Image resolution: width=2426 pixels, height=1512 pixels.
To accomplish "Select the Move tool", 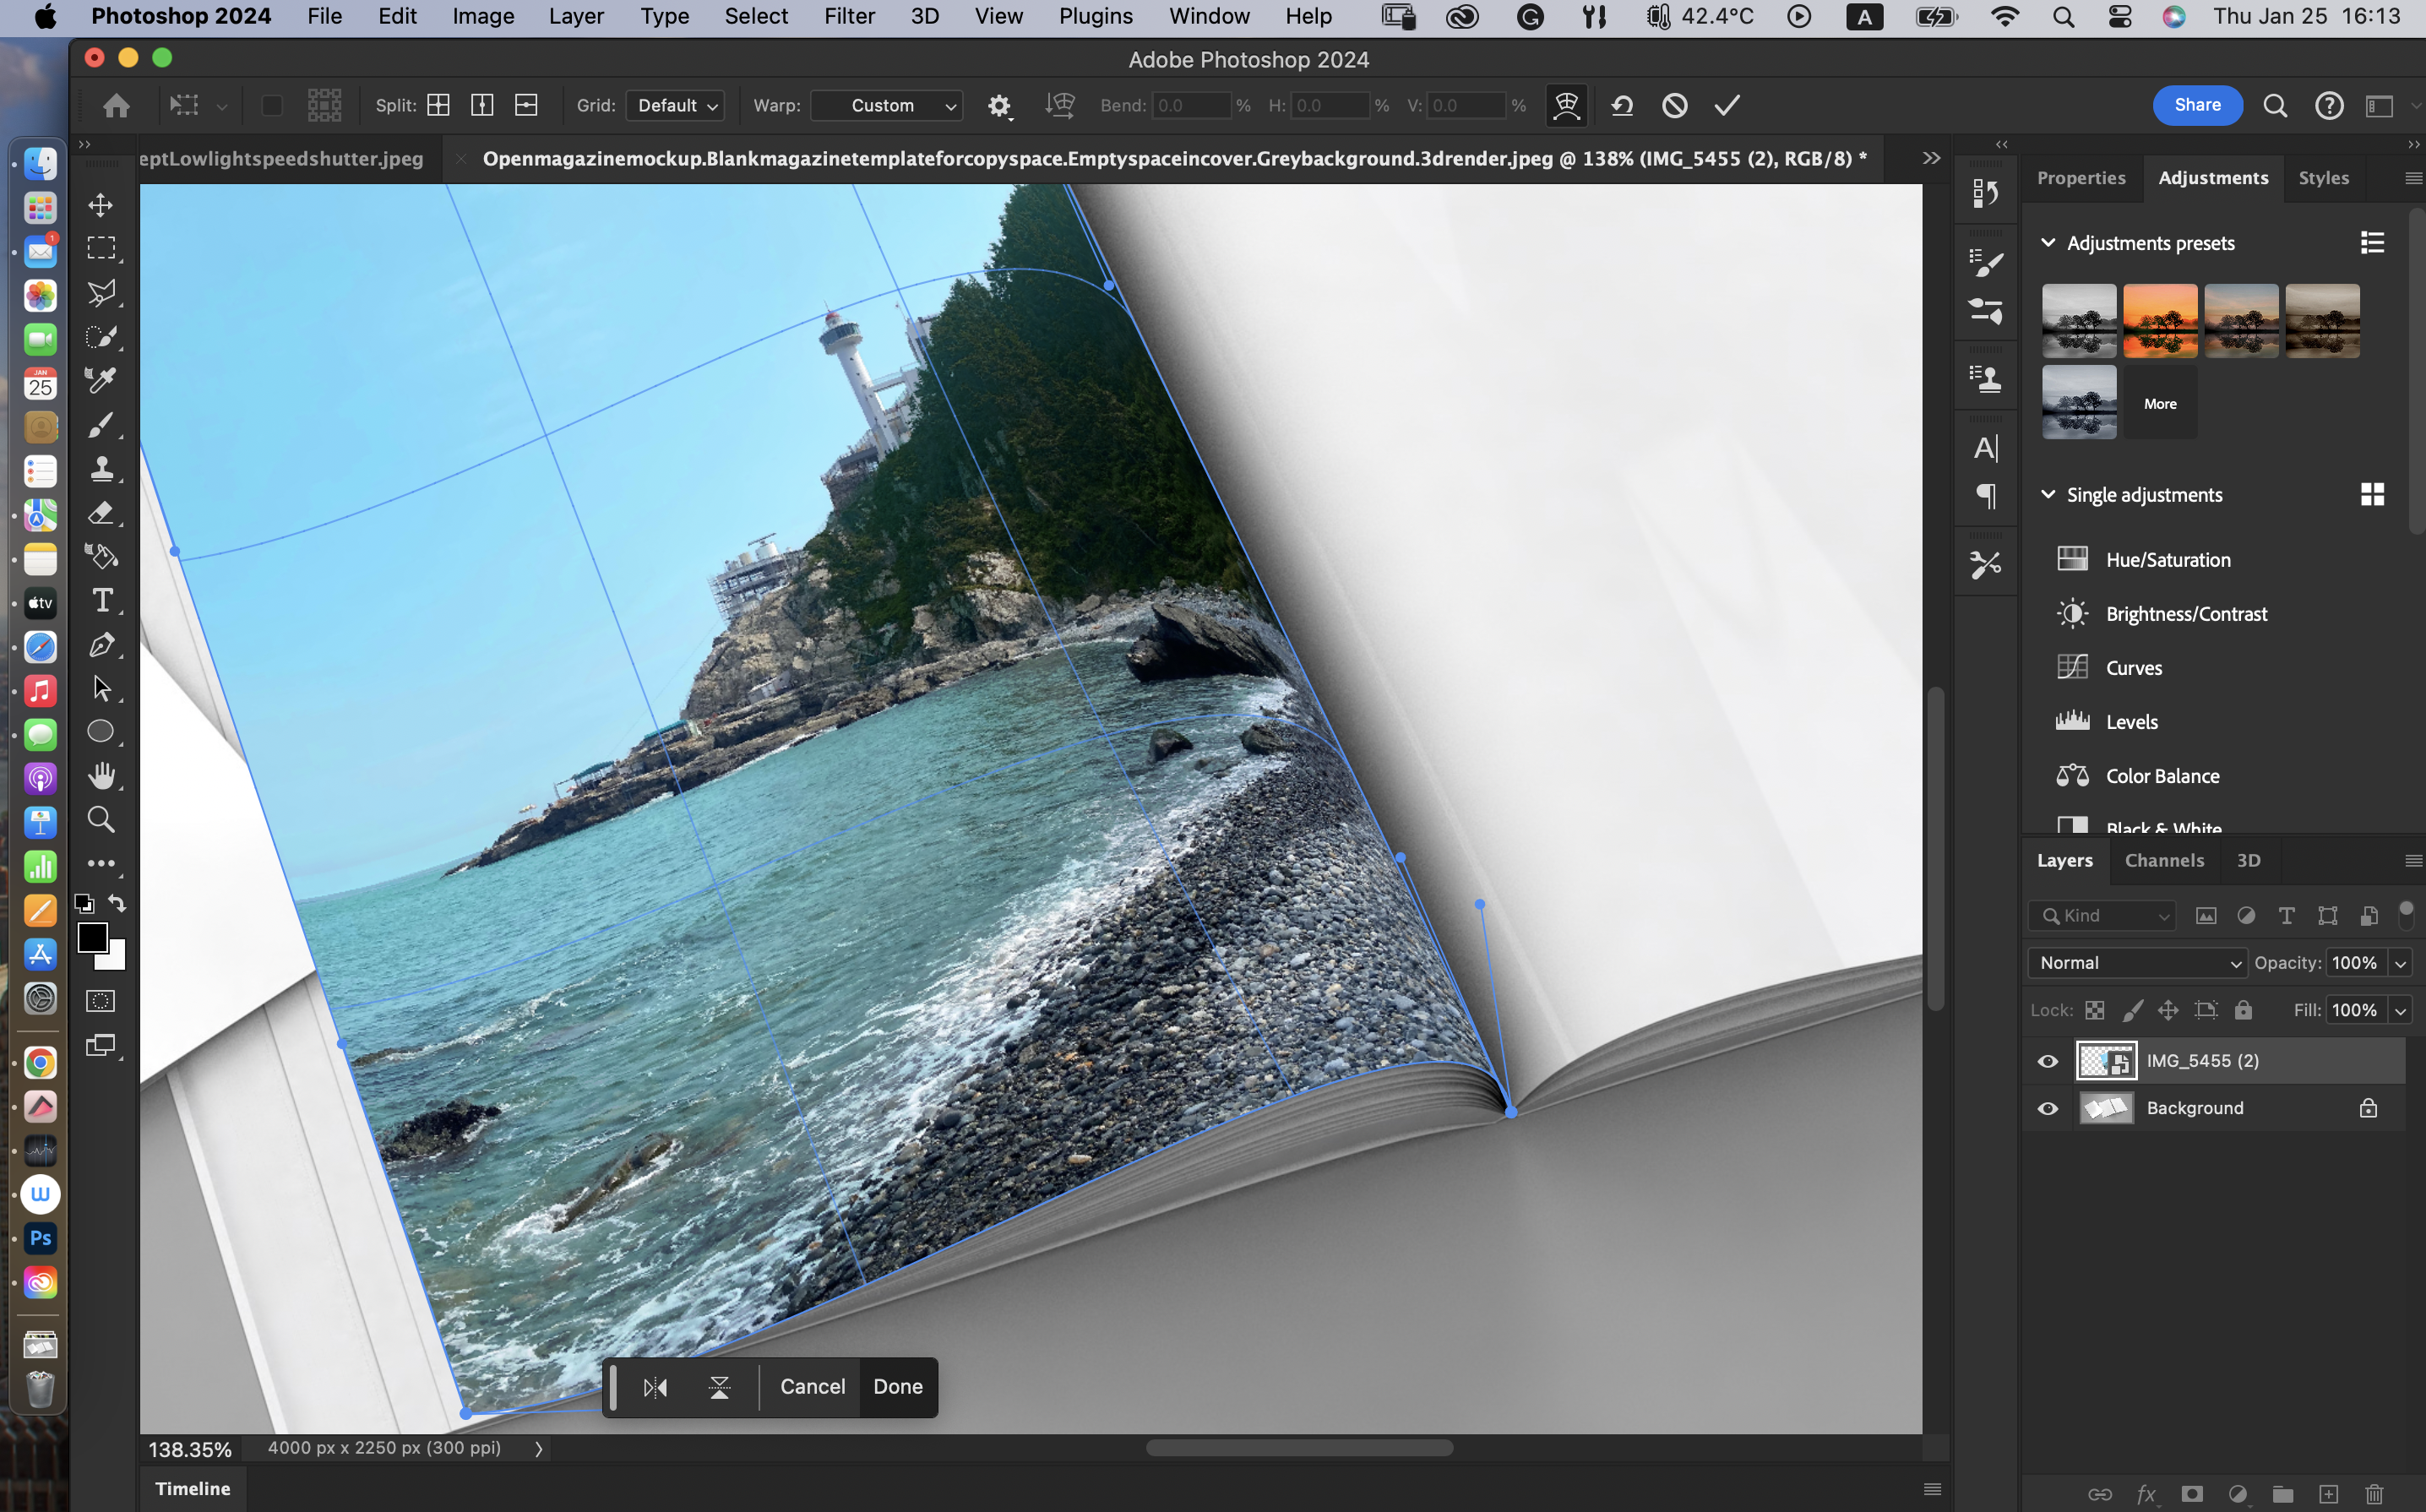I will pyautogui.click(x=100, y=205).
